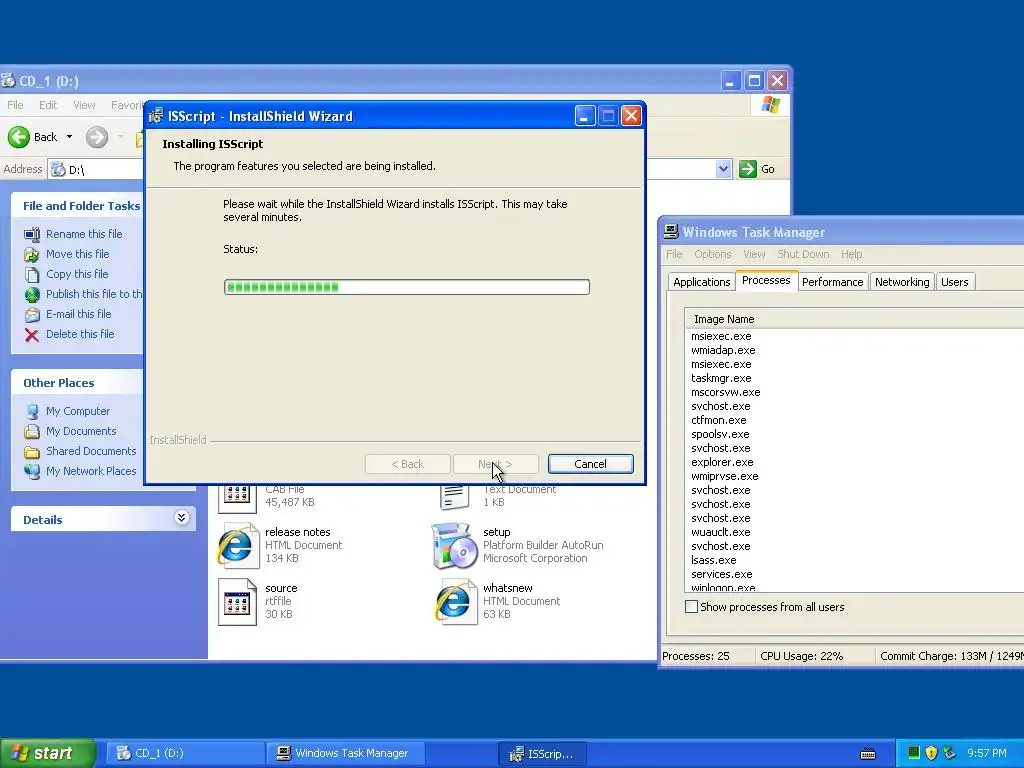
Task: Click the Move this file icon
Action: (x=32, y=255)
